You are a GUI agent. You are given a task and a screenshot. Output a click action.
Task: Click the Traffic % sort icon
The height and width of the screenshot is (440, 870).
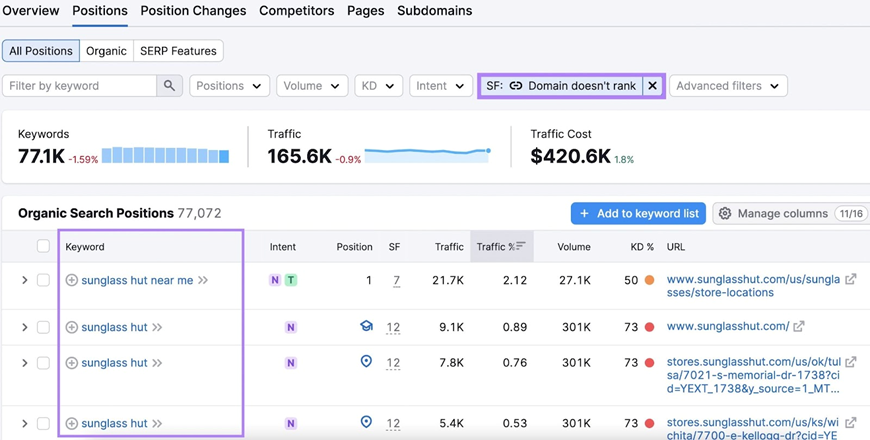pos(520,246)
